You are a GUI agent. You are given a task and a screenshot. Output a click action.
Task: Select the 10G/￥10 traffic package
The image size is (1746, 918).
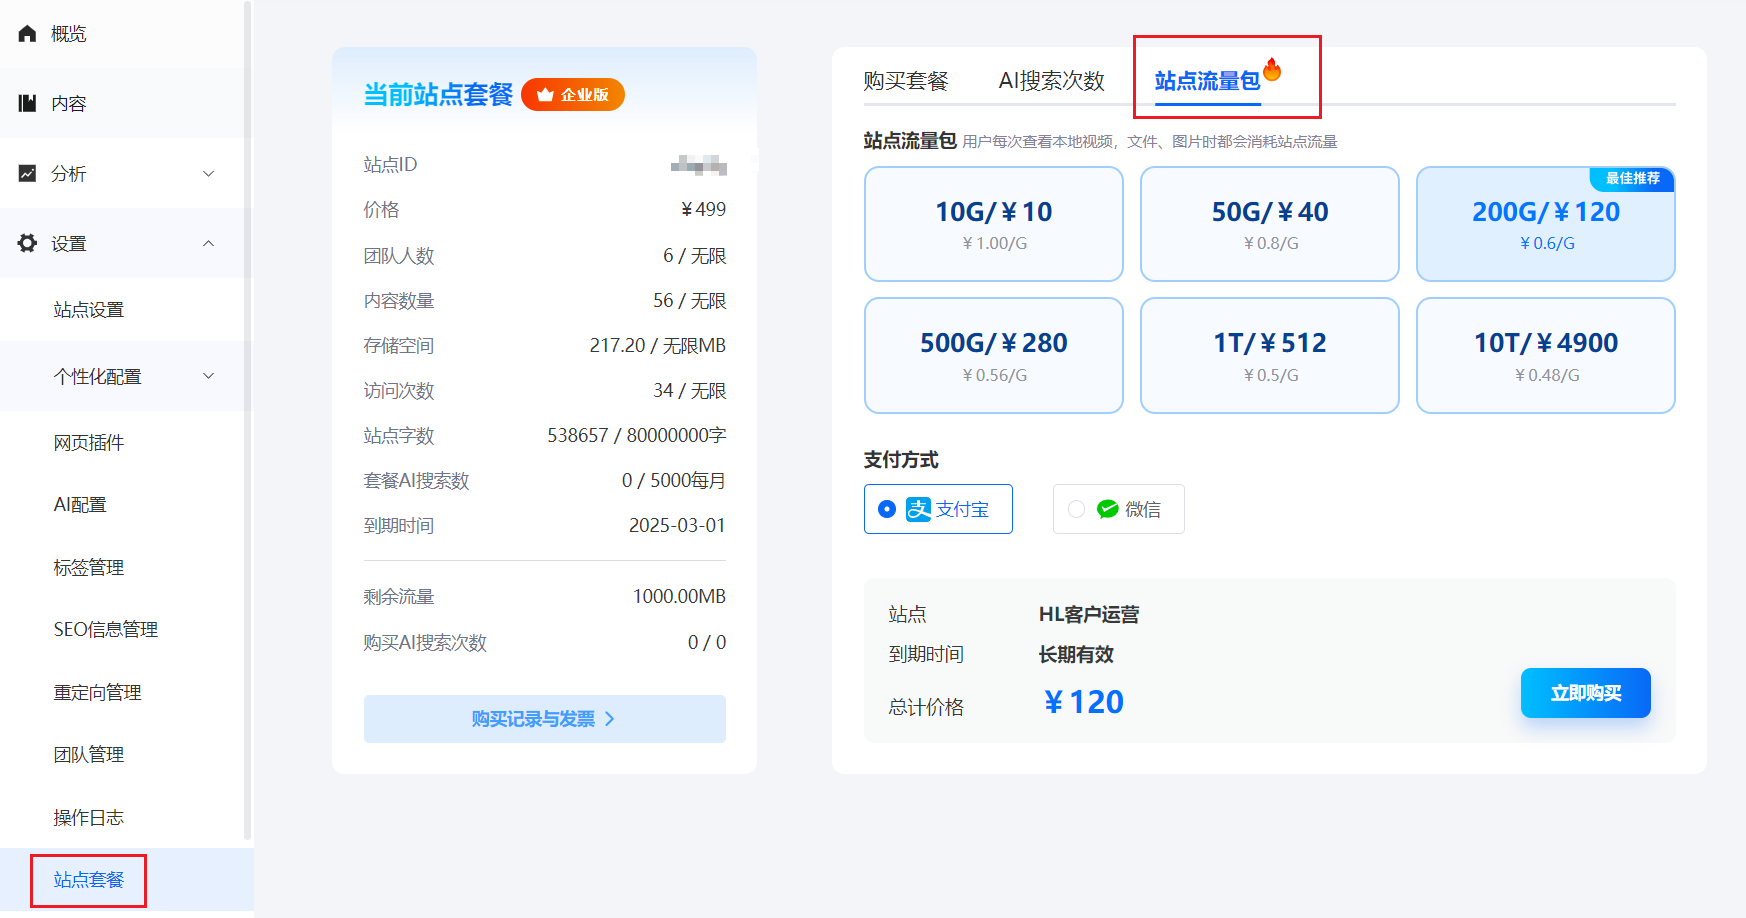click(994, 224)
